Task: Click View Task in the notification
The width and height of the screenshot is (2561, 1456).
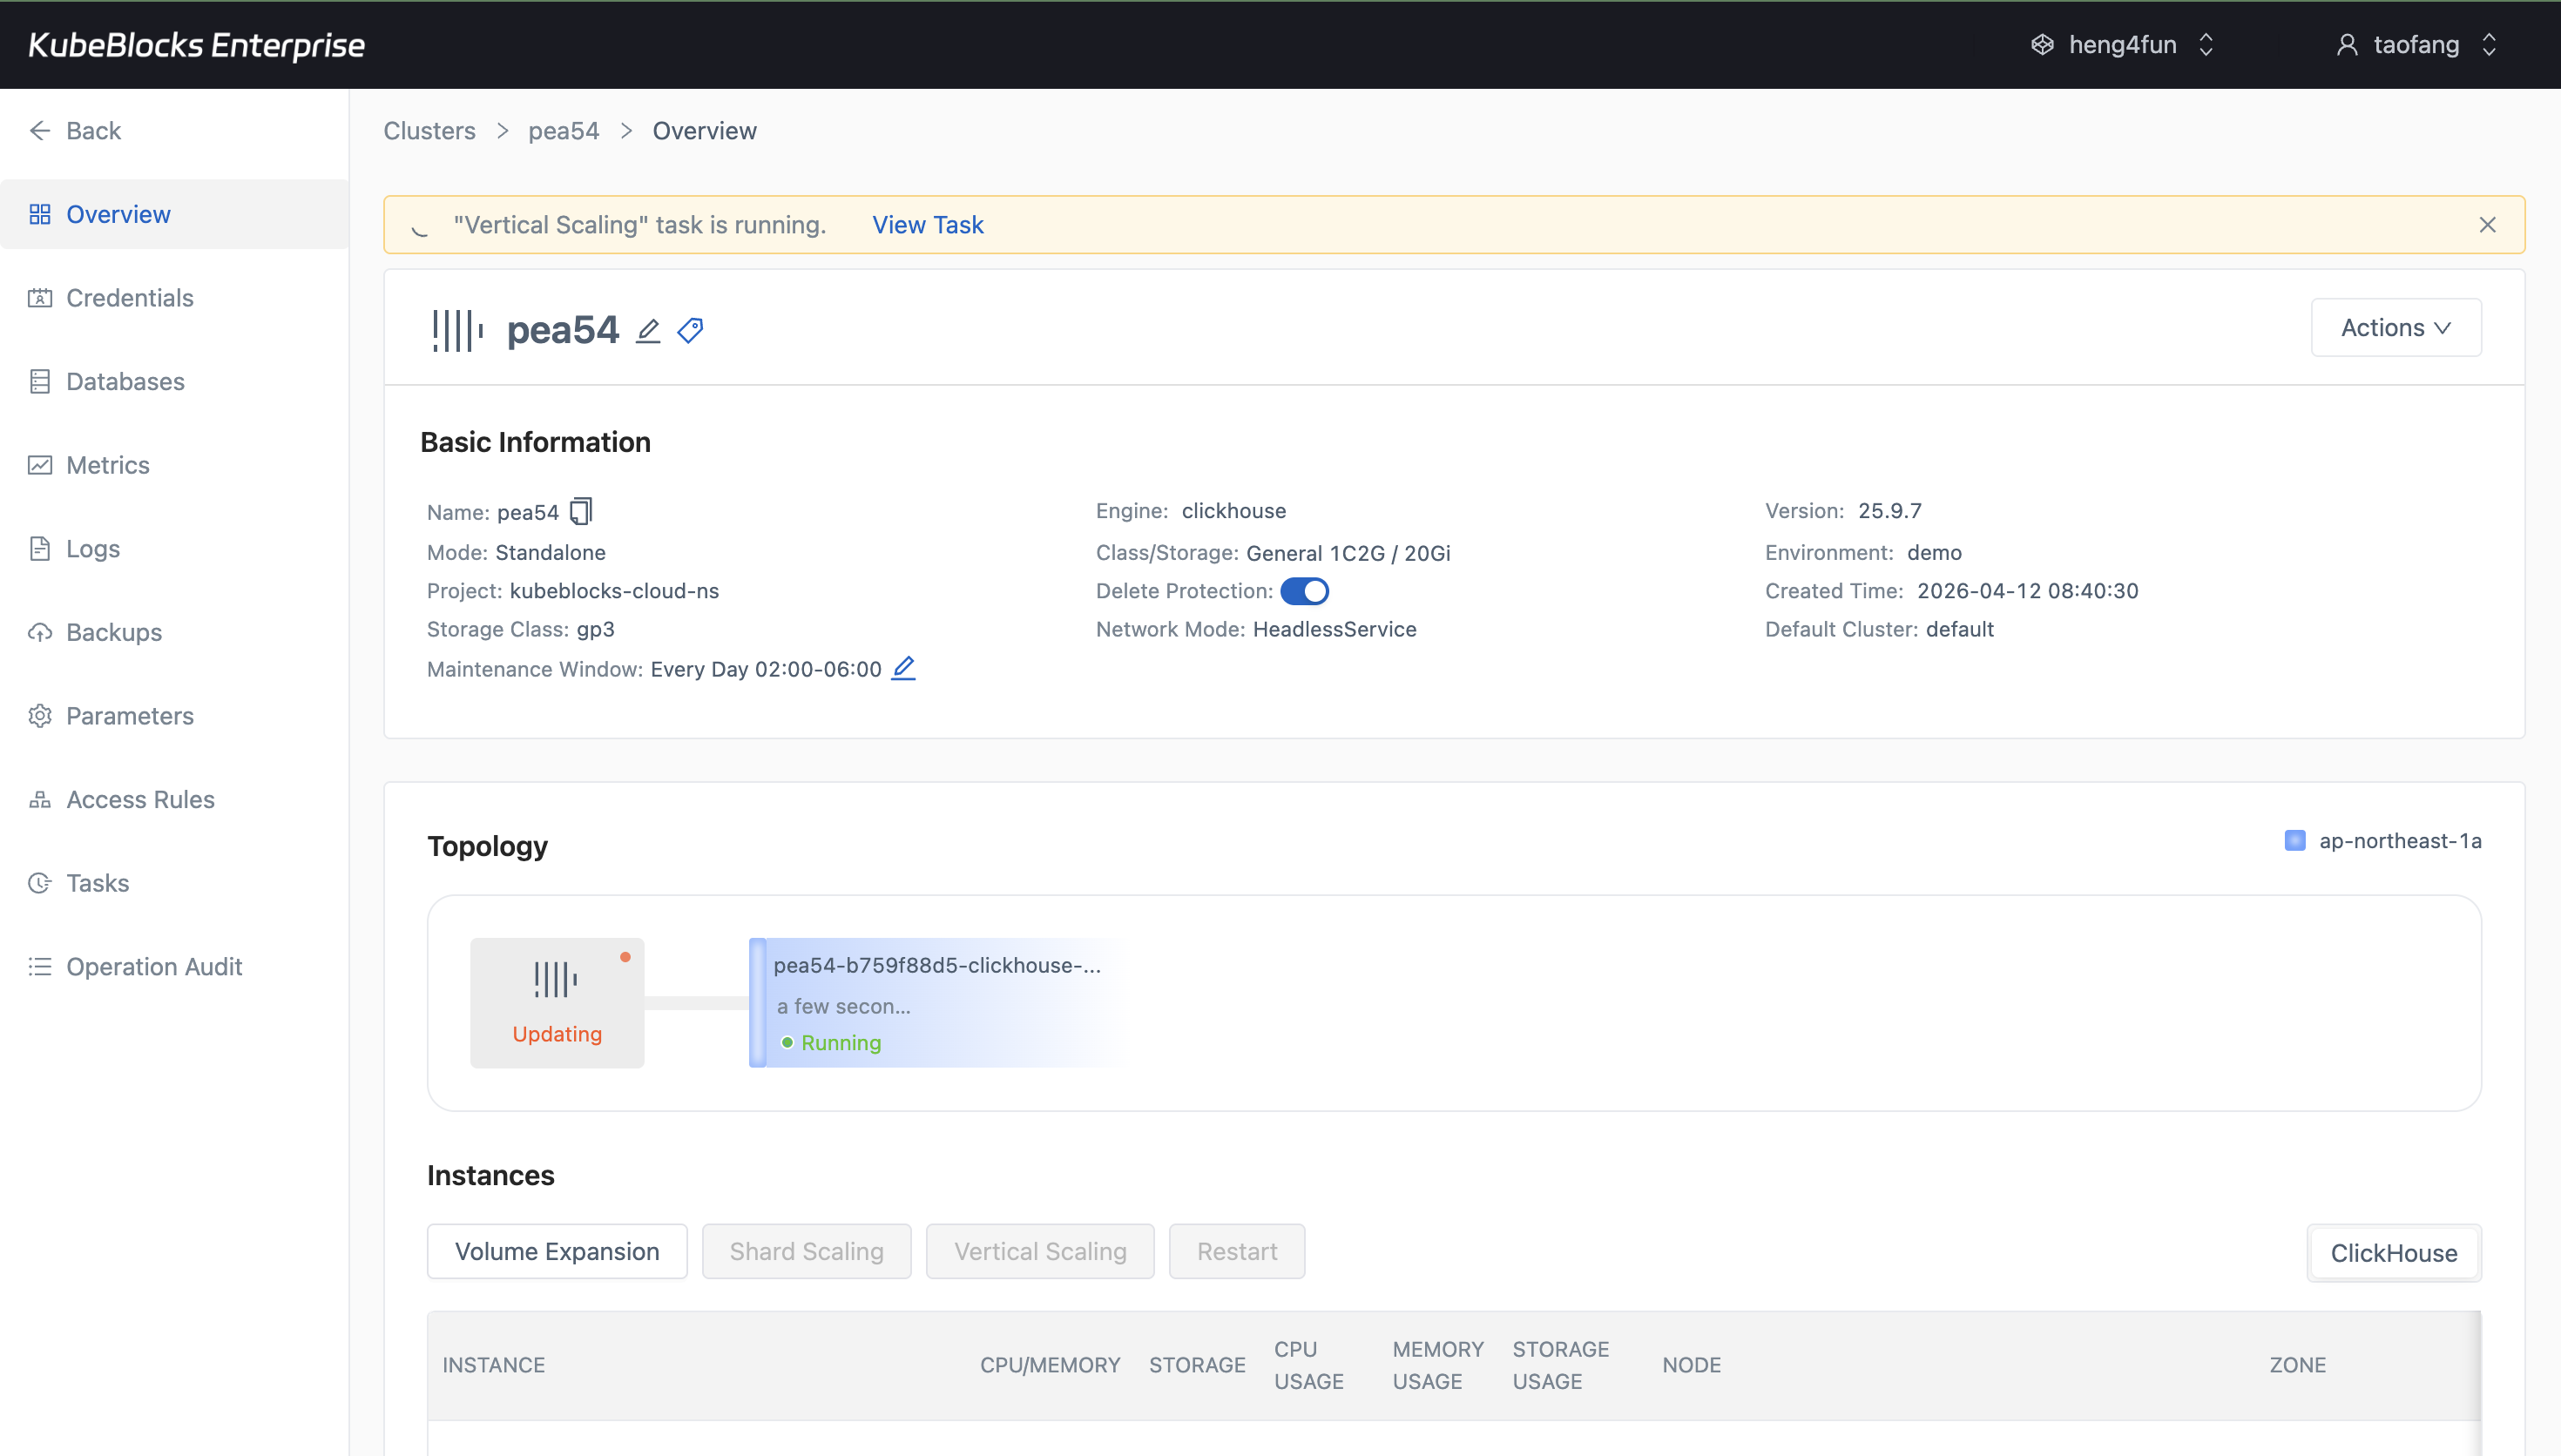Action: click(x=927, y=224)
